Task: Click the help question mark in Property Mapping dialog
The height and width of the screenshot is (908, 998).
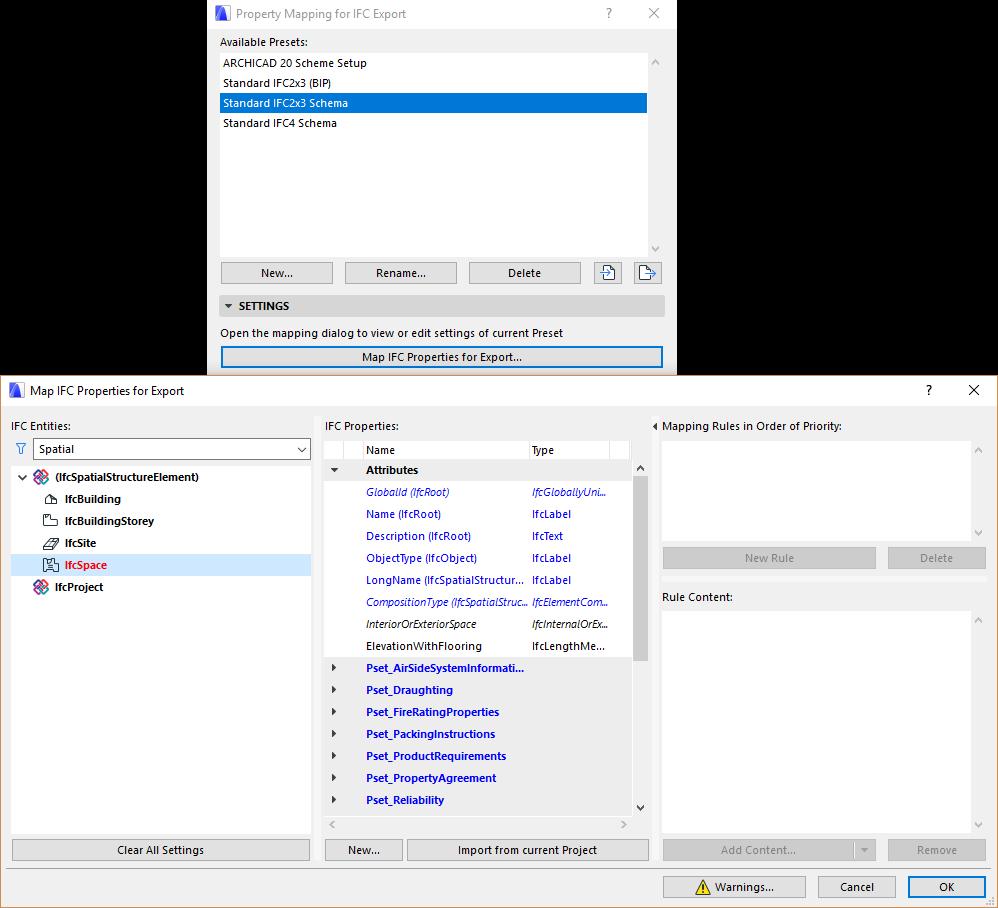Action: click(609, 13)
